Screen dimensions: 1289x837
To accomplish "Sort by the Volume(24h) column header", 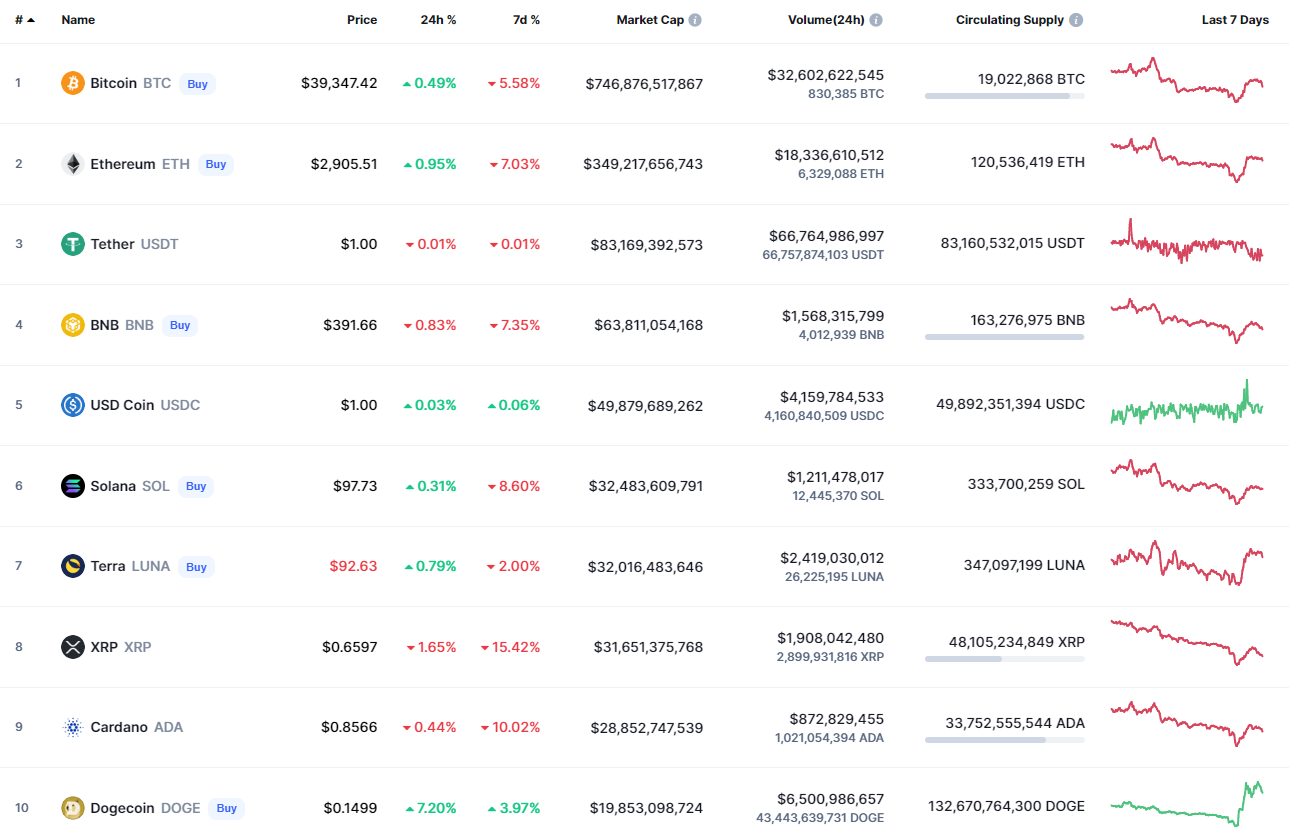I will pos(824,20).
